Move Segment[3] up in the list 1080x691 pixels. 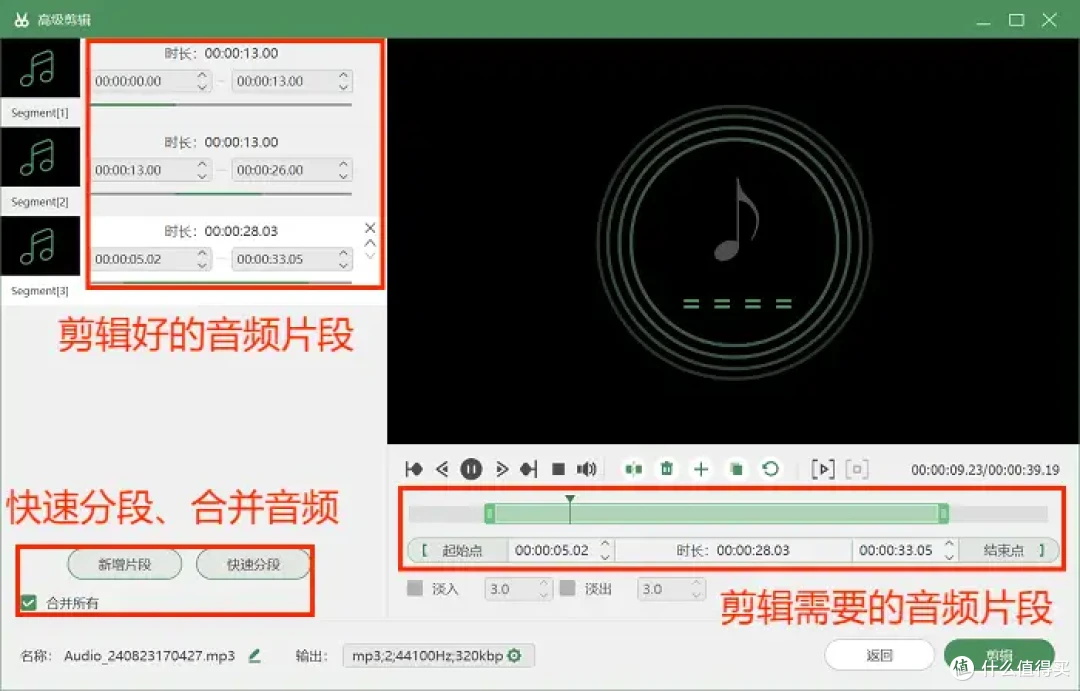370,243
